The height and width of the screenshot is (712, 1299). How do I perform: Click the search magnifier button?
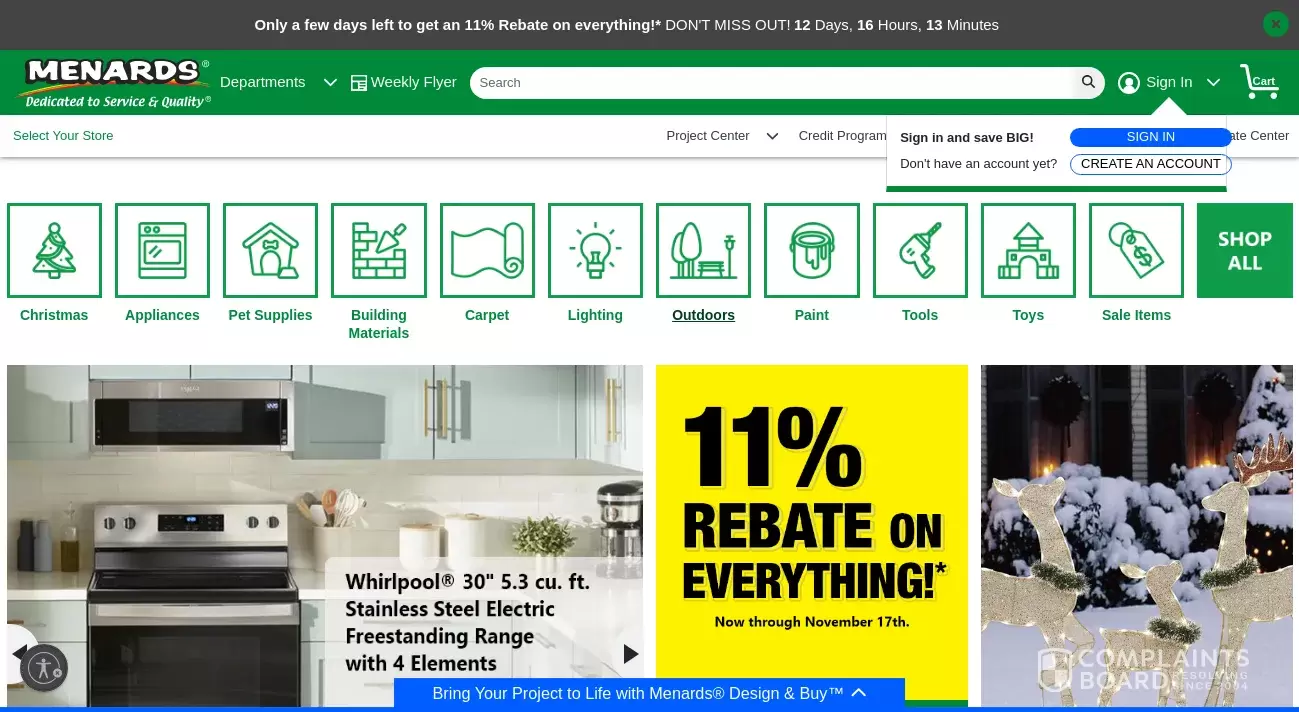1088,82
